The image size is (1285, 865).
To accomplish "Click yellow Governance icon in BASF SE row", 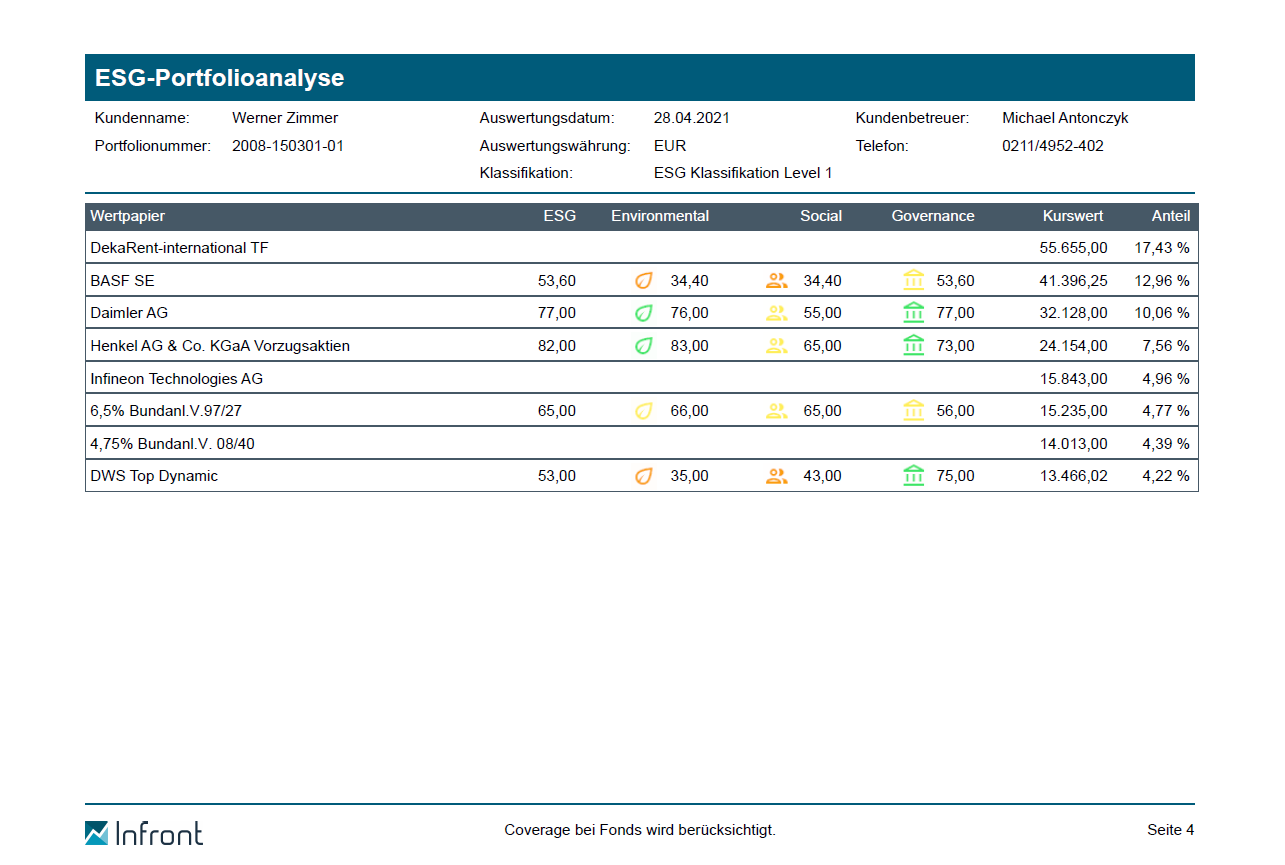I will coord(913,281).
